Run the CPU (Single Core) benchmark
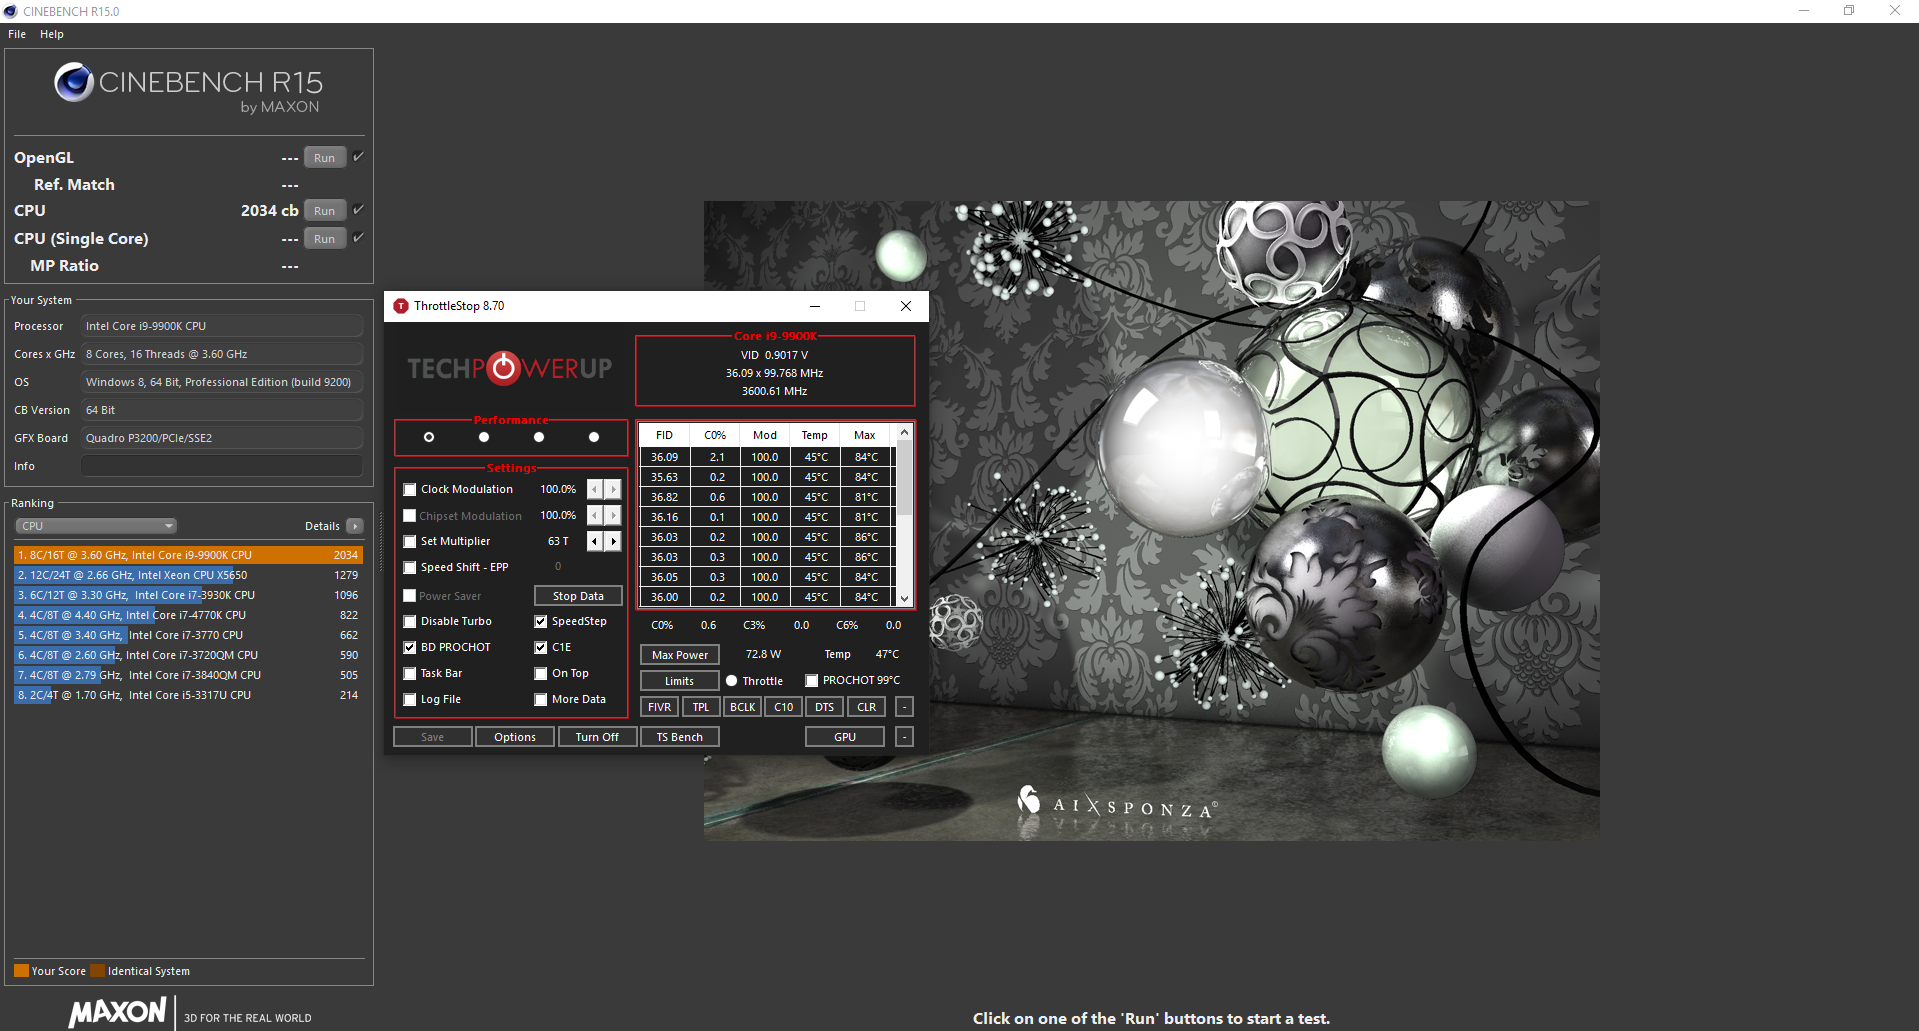Screen dimensions: 1919x1031 [x=325, y=239]
